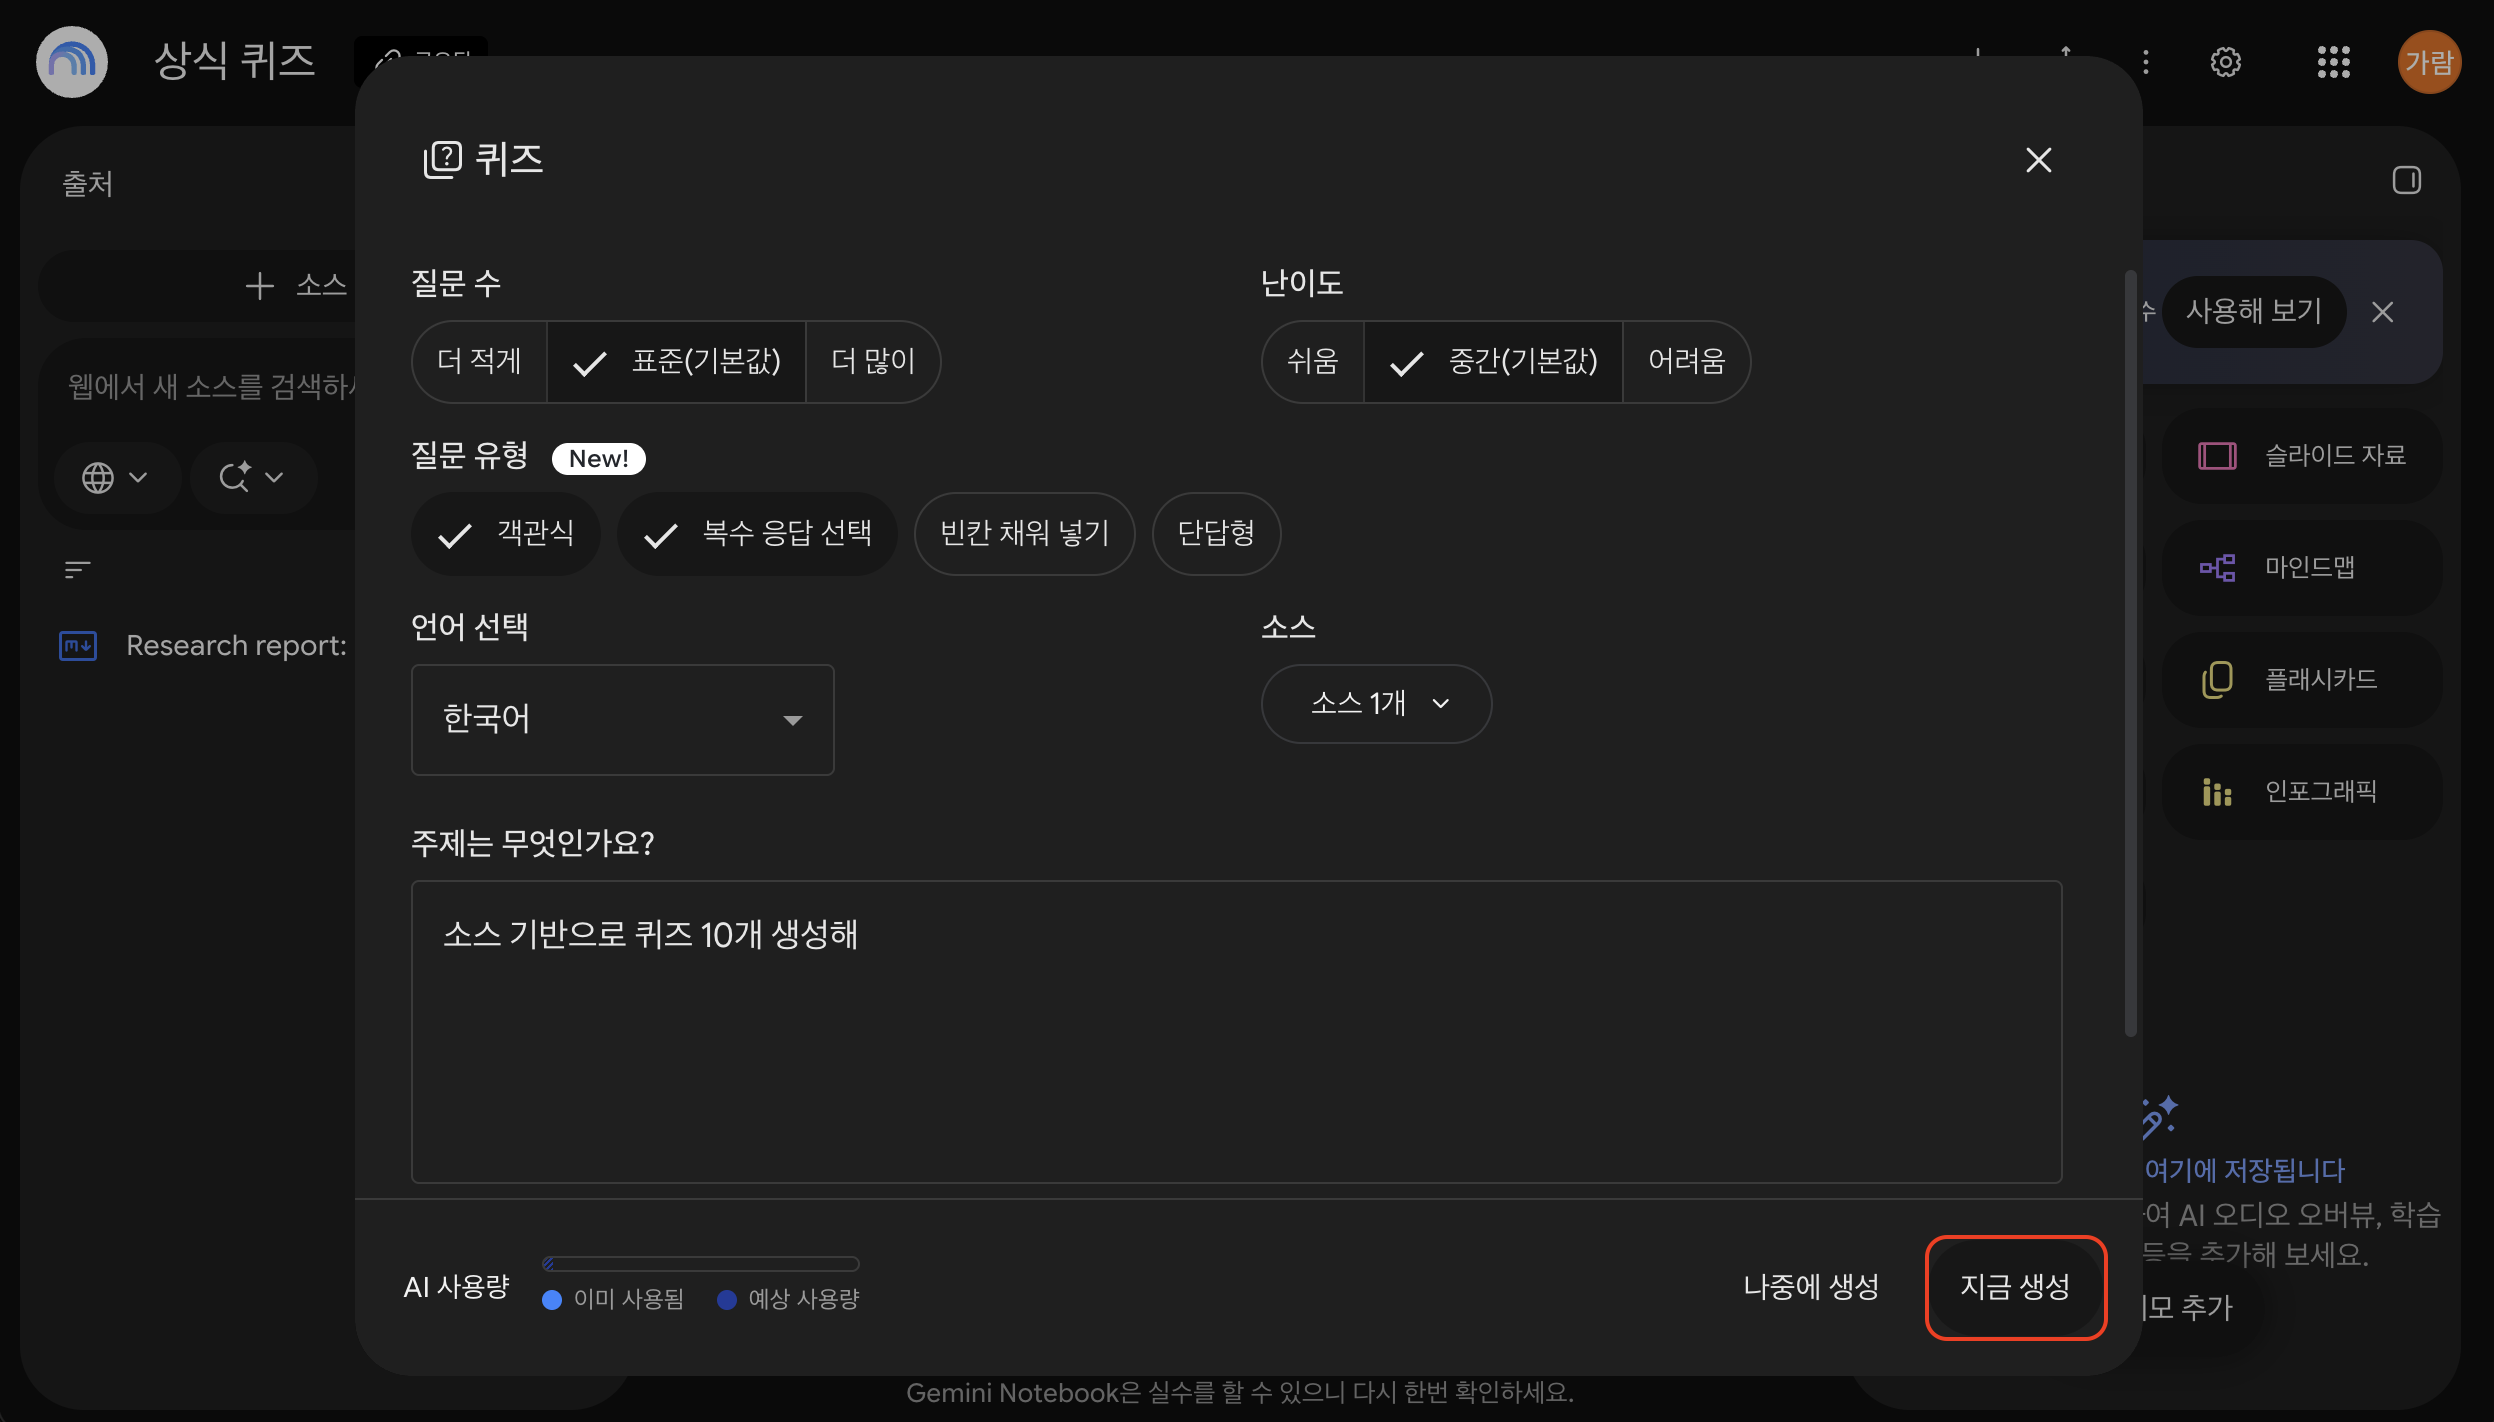
Task: Toggle 복수 응답 선택 question type
Action: 757,534
